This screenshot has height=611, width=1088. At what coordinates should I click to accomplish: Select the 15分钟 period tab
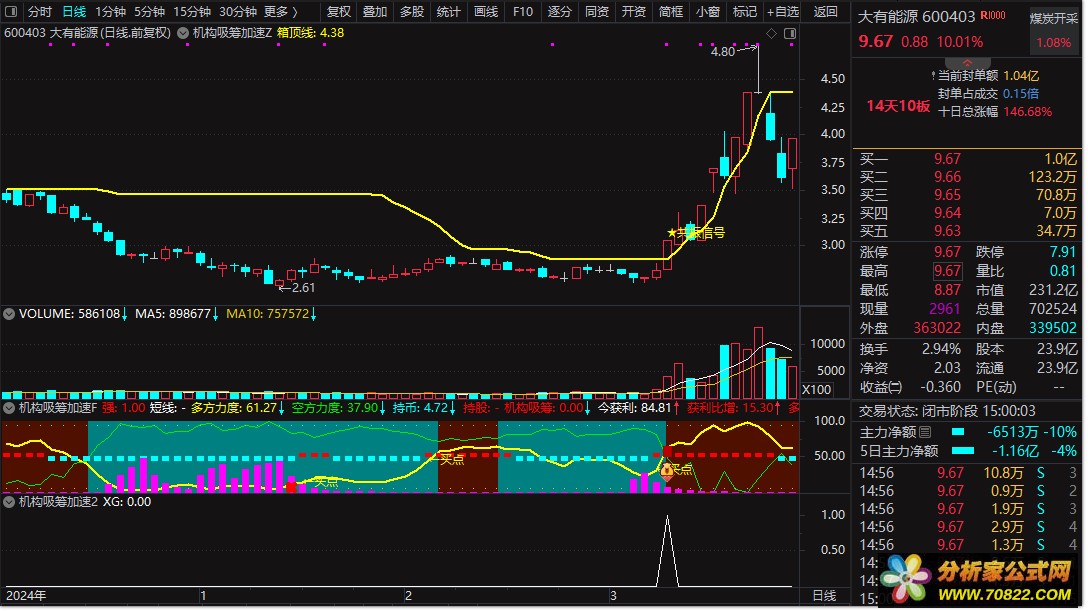(192, 12)
